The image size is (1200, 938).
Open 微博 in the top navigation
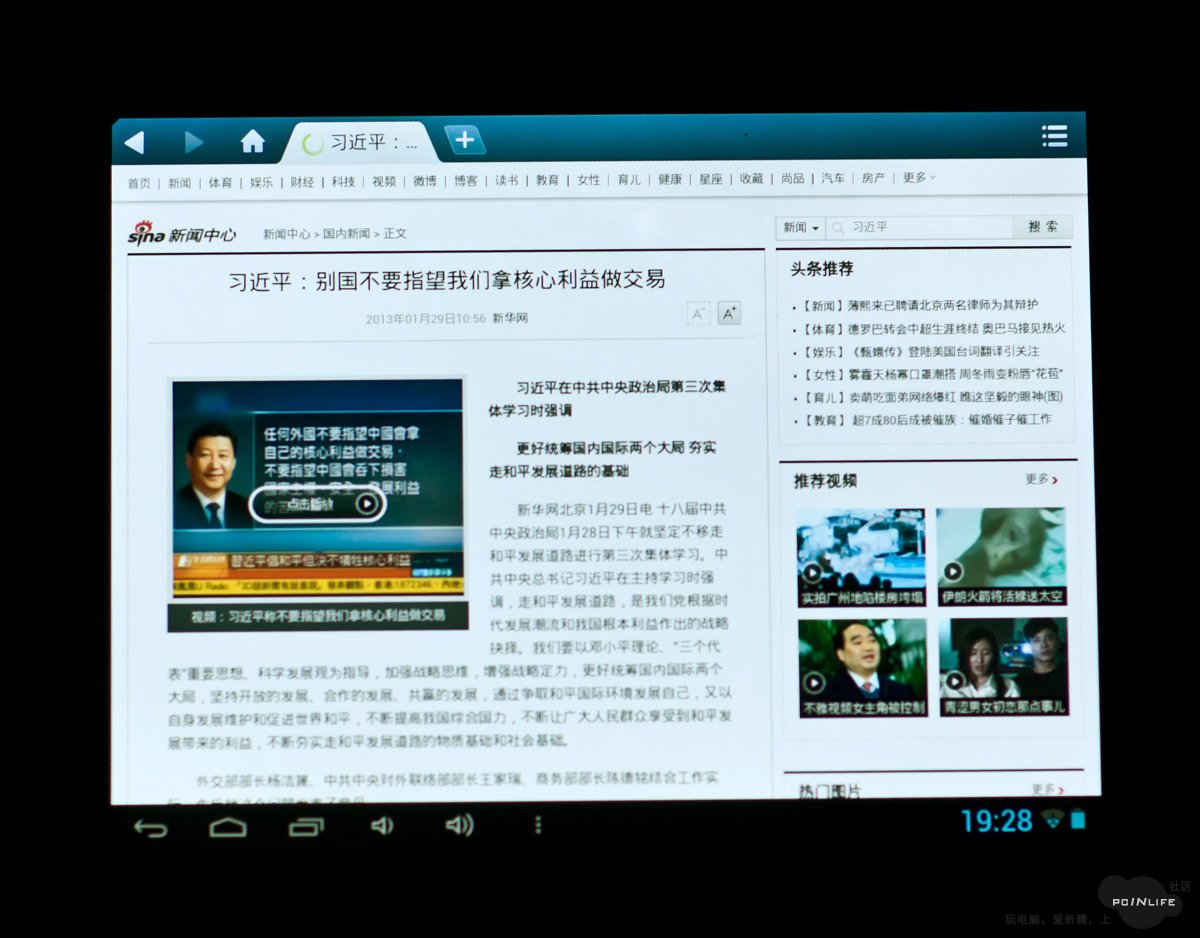(x=425, y=181)
